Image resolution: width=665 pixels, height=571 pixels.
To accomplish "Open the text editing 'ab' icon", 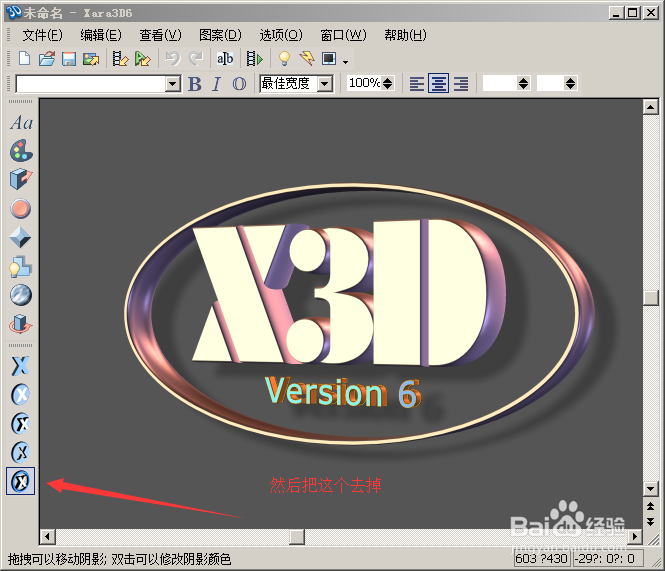I will point(225,59).
